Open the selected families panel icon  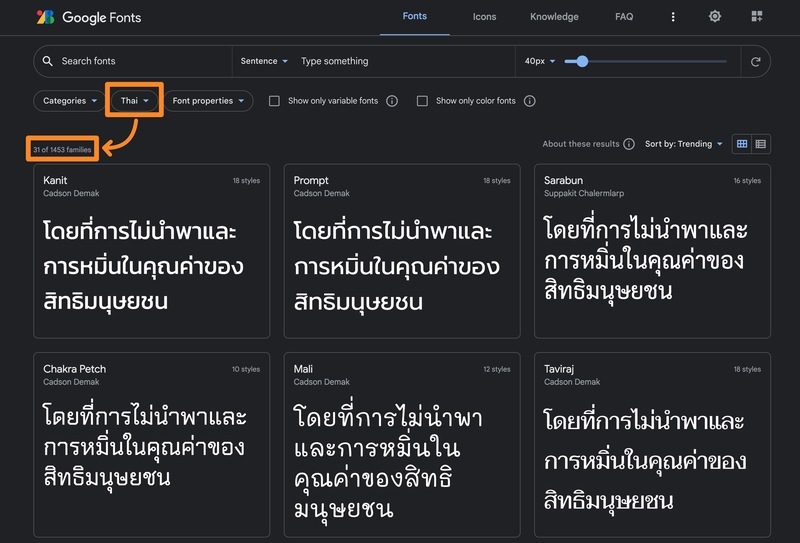tap(757, 17)
